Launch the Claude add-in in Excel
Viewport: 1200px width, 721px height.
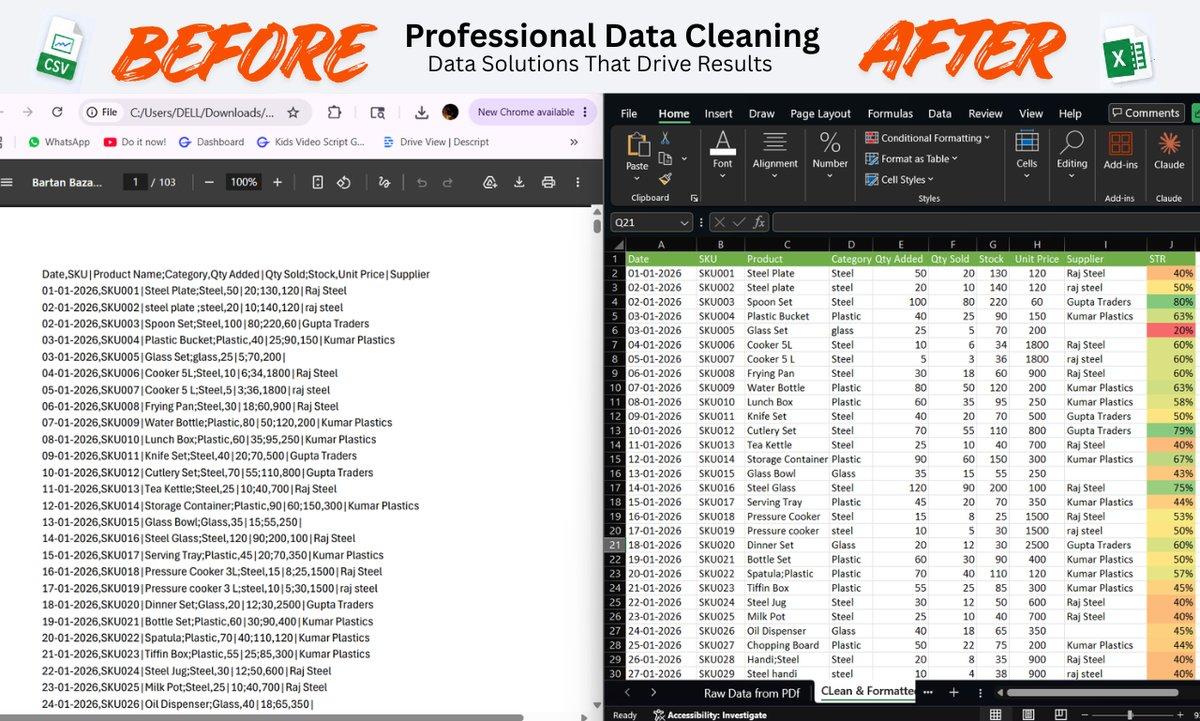[x=1169, y=150]
